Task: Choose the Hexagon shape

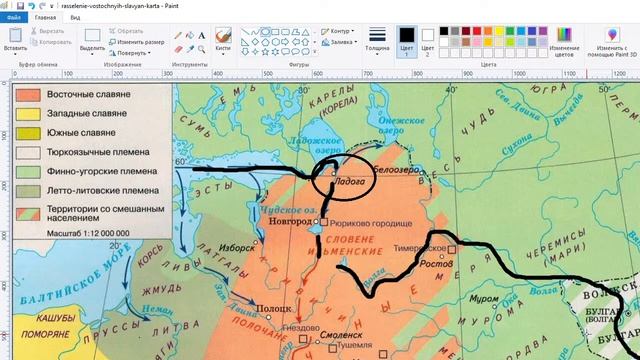Action: point(275,42)
